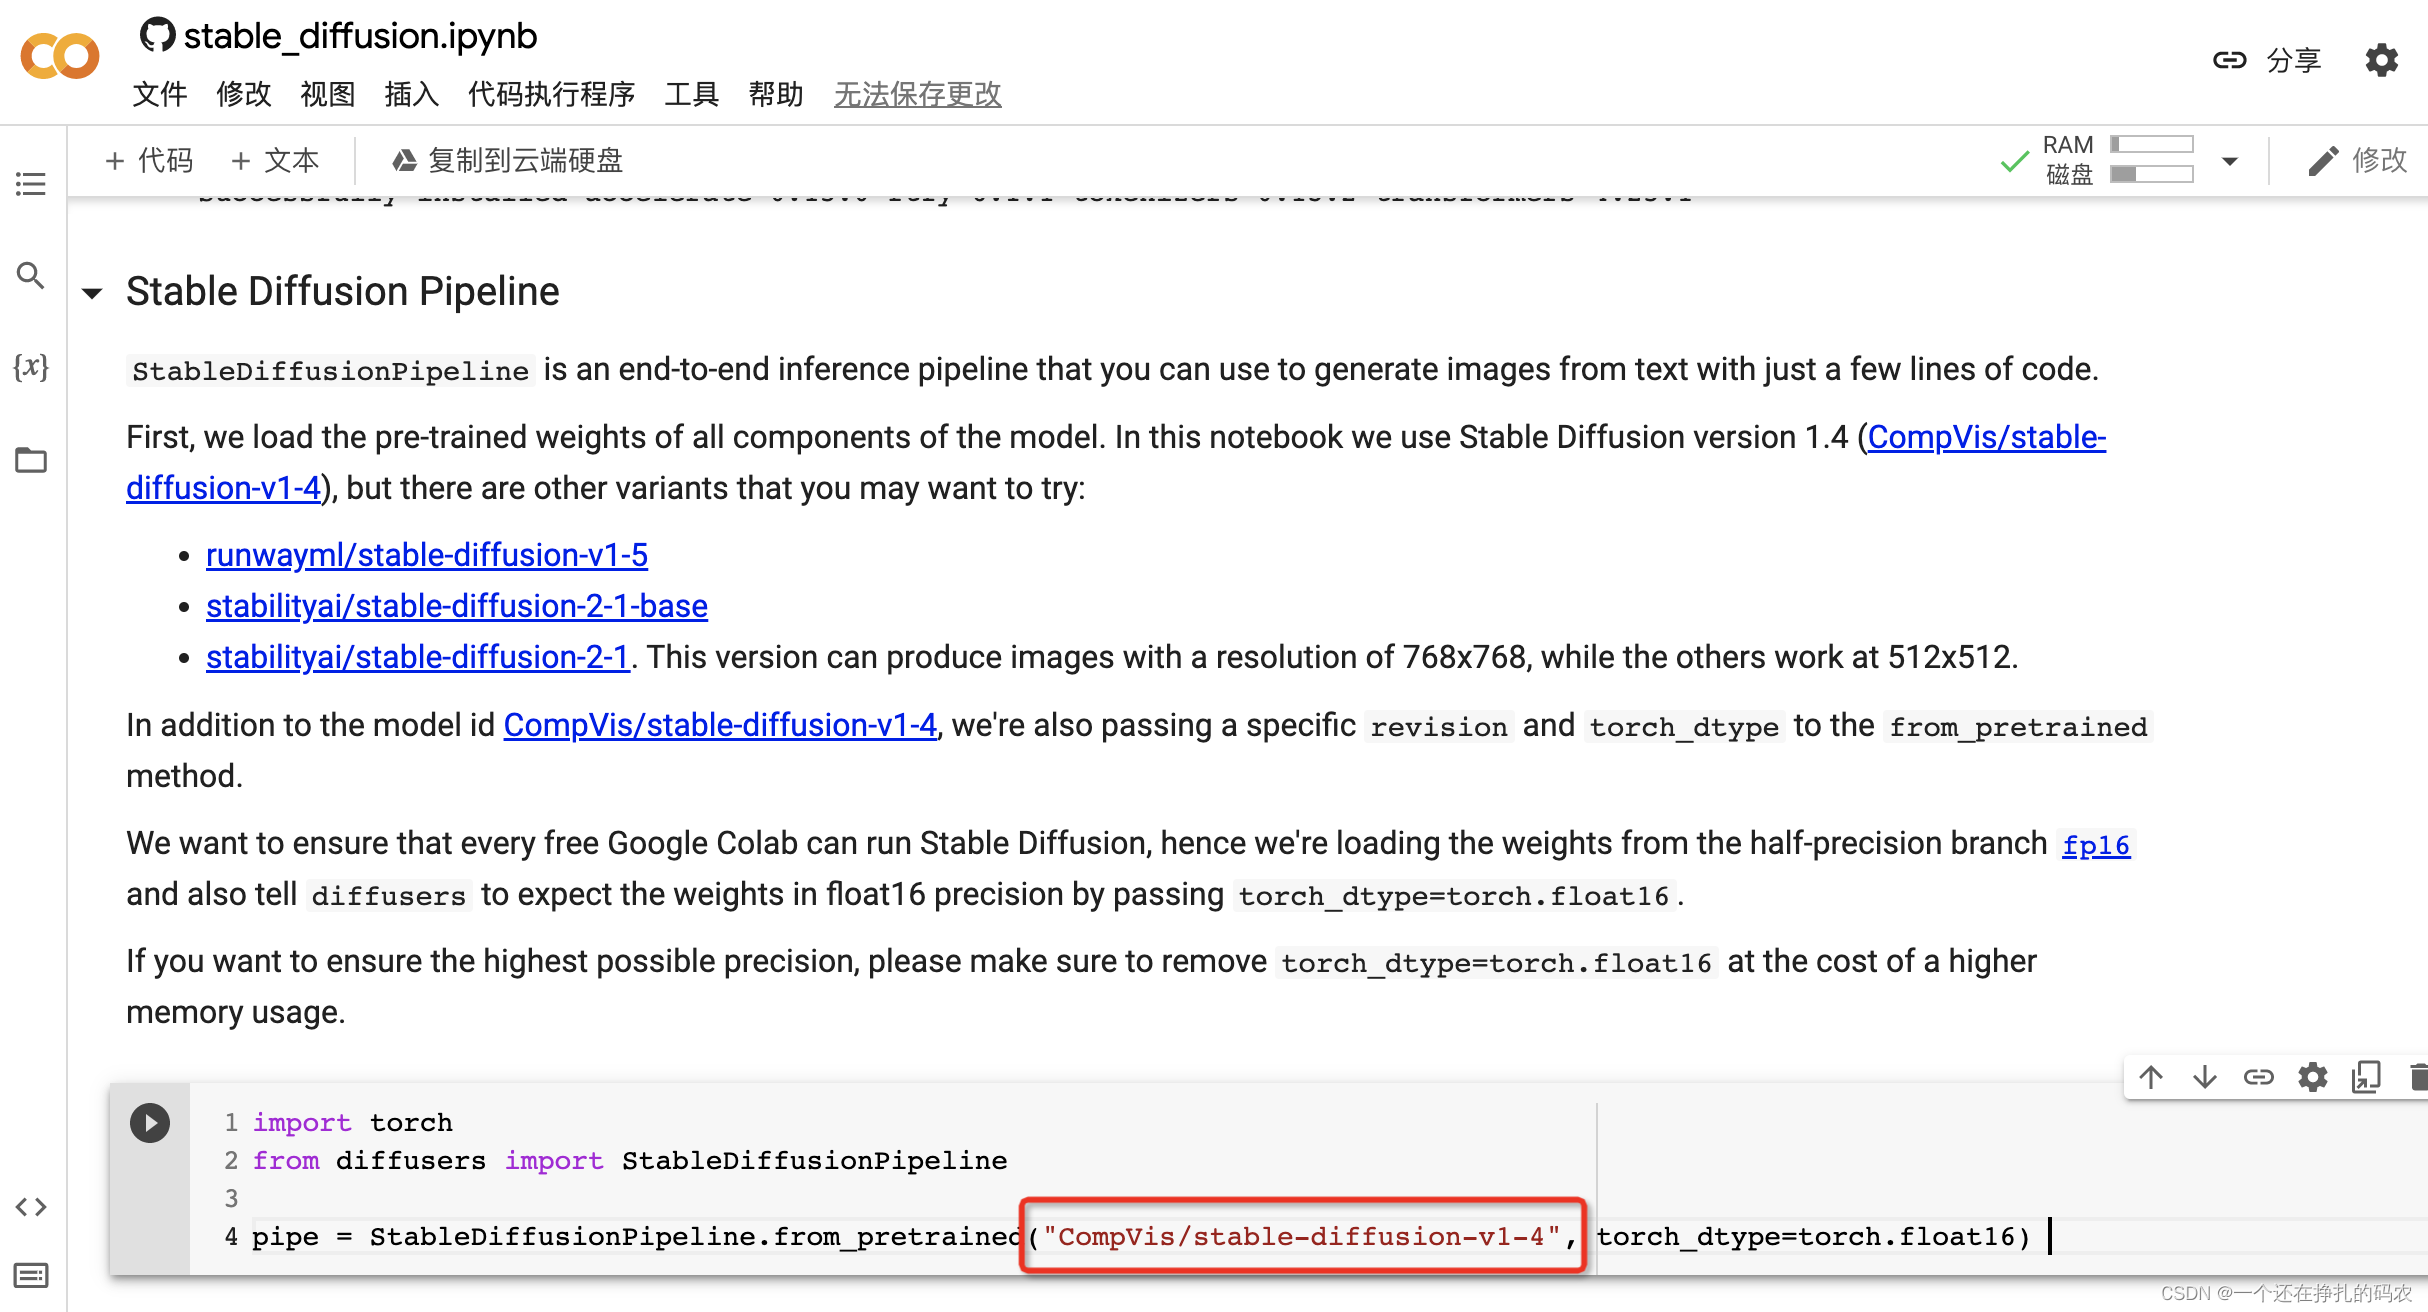Image resolution: width=2428 pixels, height=1312 pixels.
Task: Open the 代码执行程序 menu
Action: click(551, 95)
